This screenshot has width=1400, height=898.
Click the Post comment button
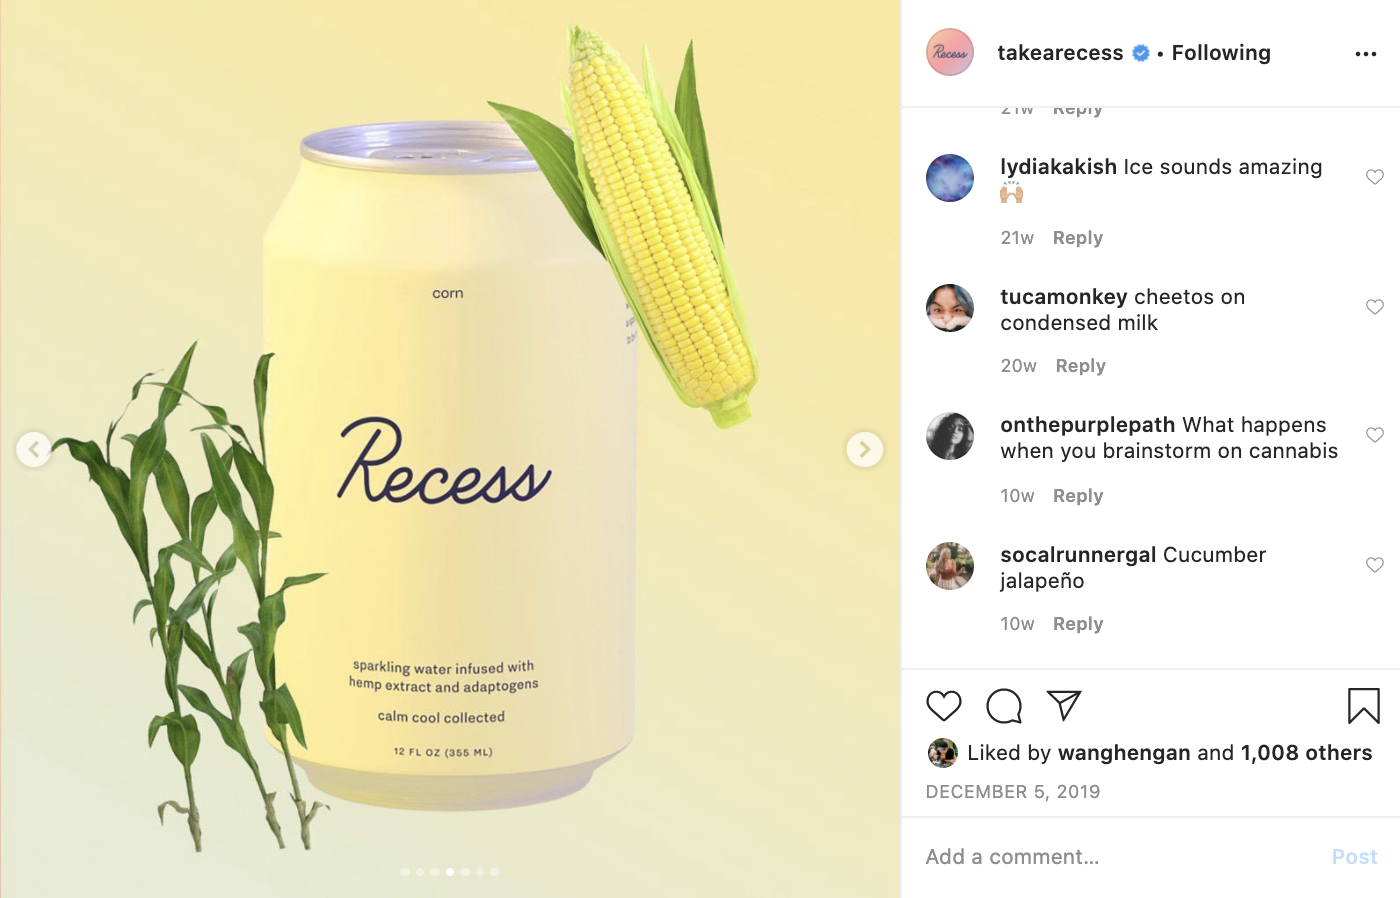coord(1354,857)
